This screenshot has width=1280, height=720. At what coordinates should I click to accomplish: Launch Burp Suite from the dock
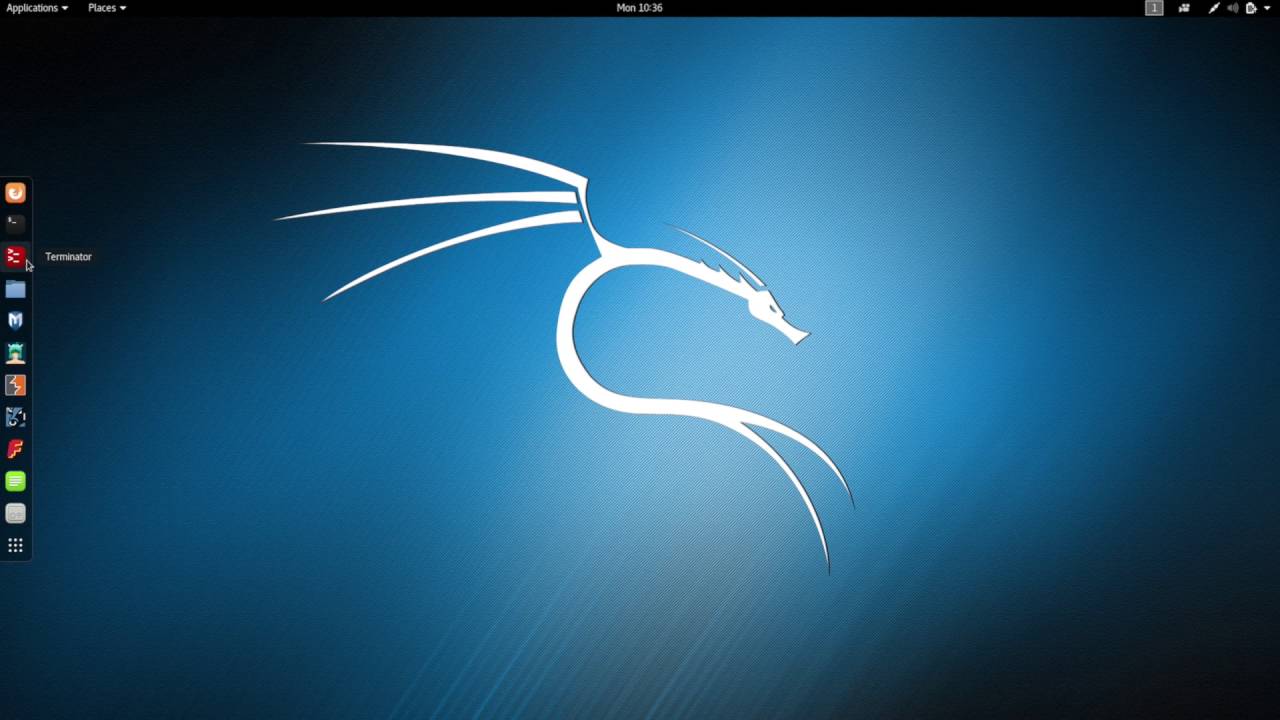[15, 385]
